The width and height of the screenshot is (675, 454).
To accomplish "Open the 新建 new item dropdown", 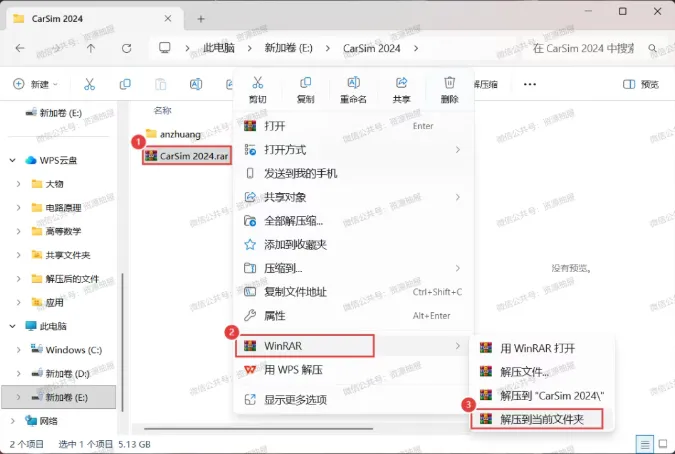I will (x=36, y=84).
